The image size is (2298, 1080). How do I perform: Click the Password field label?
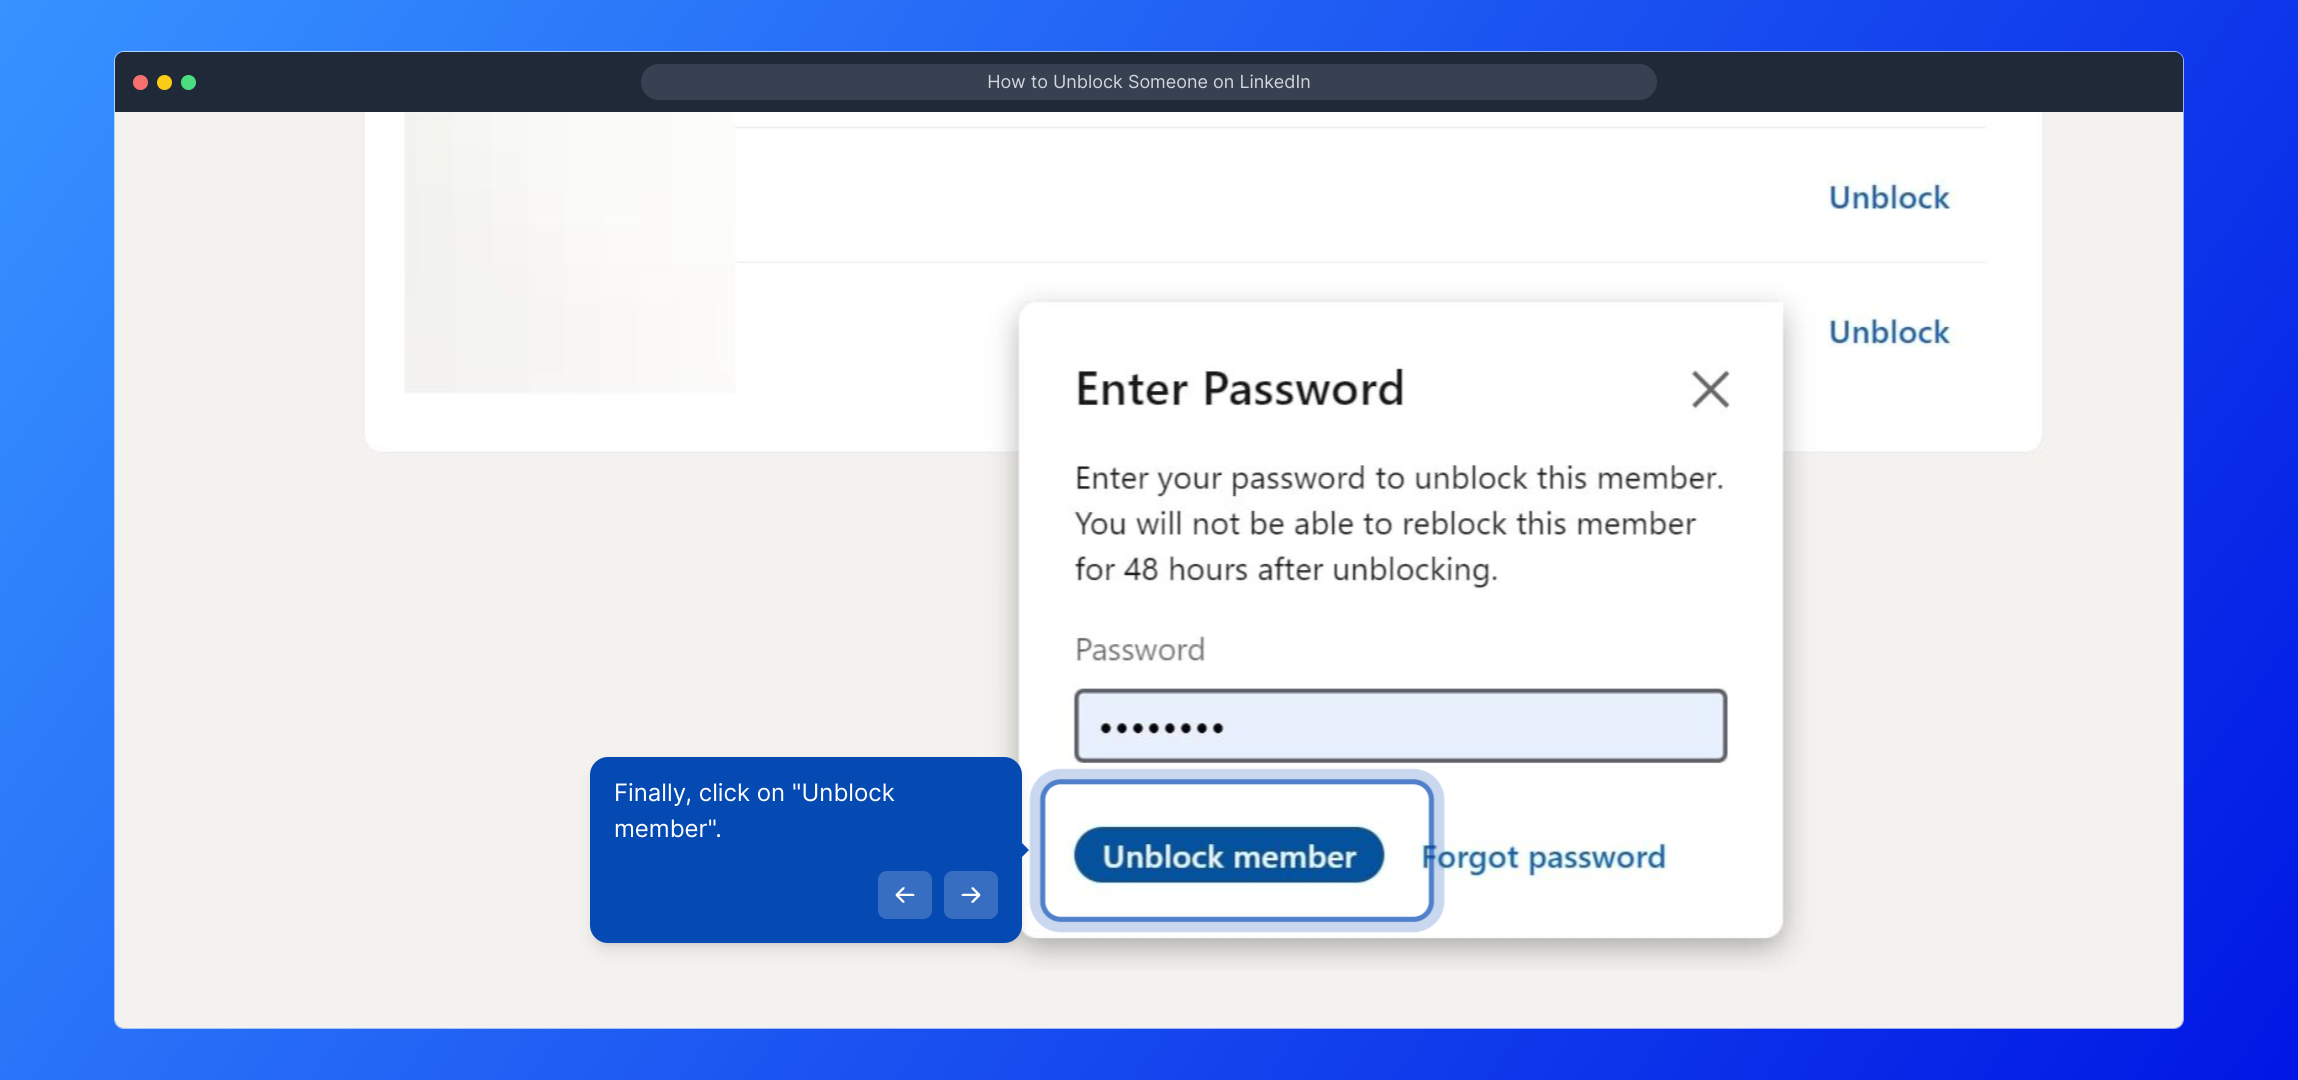point(1139,650)
